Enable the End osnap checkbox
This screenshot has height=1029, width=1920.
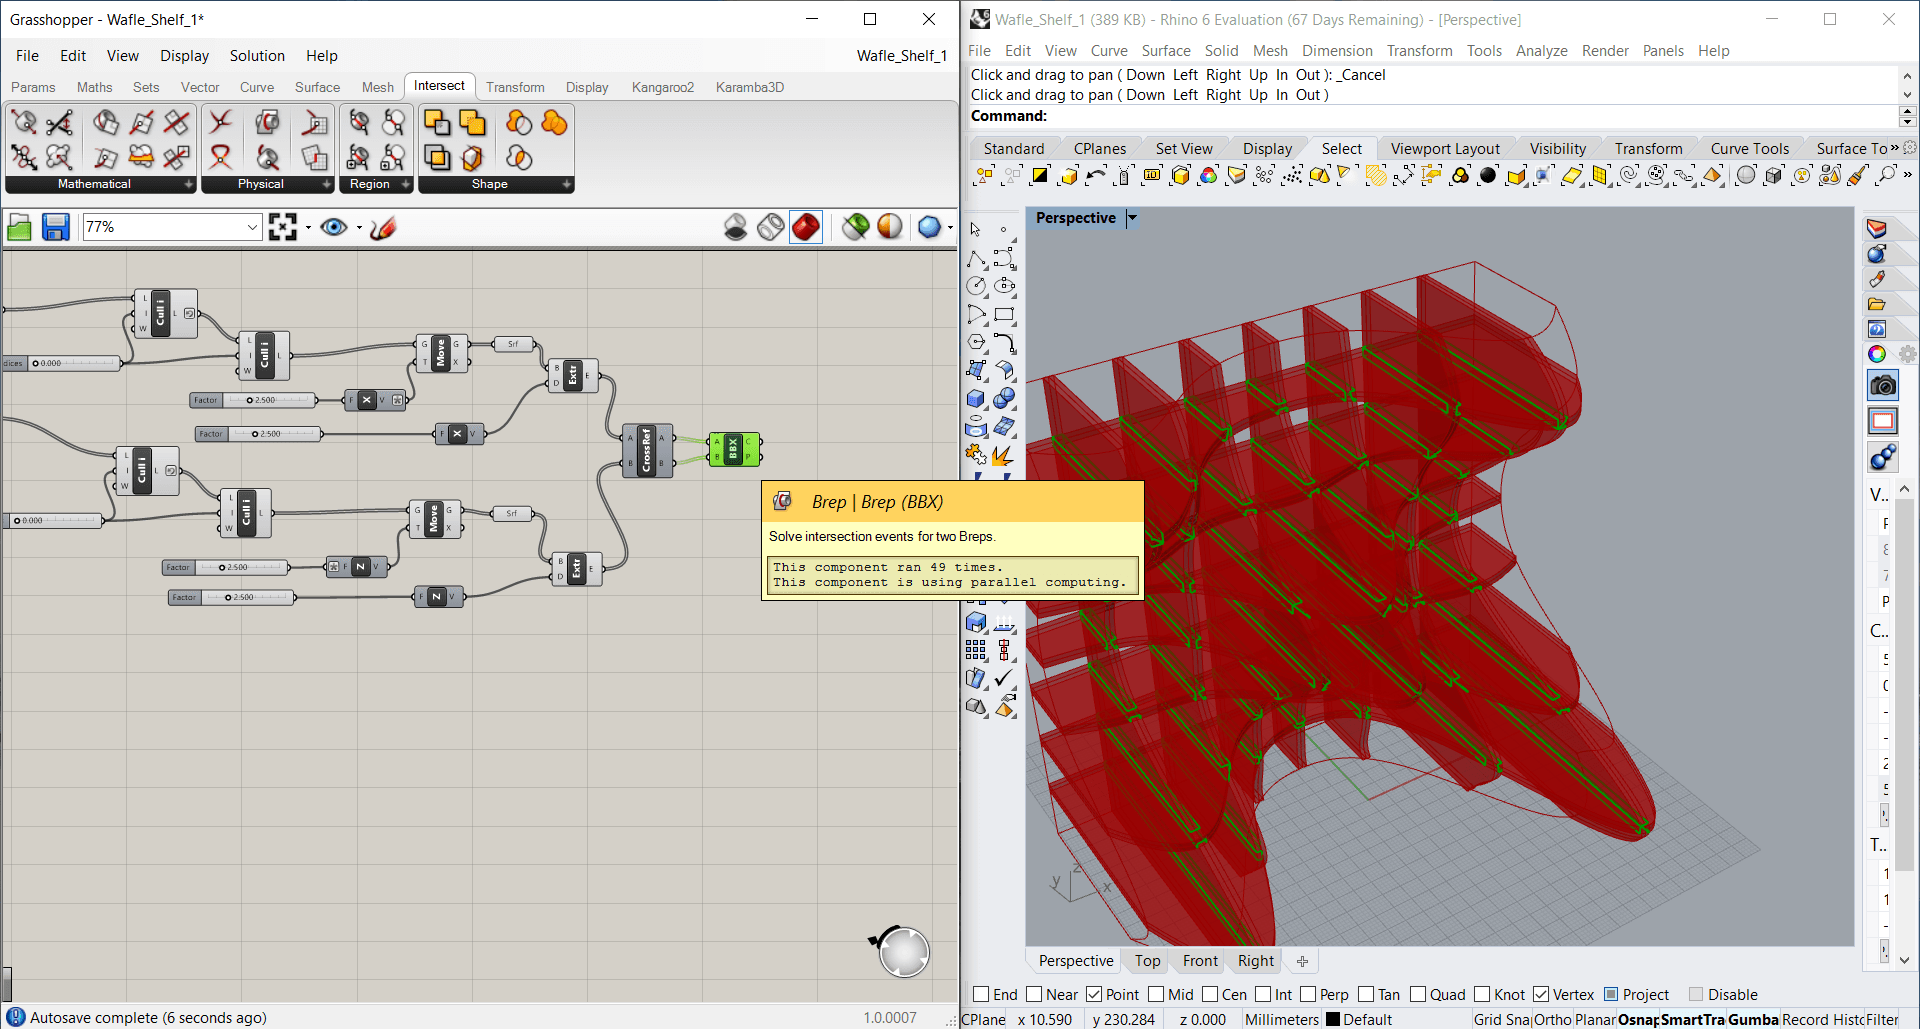[981, 994]
